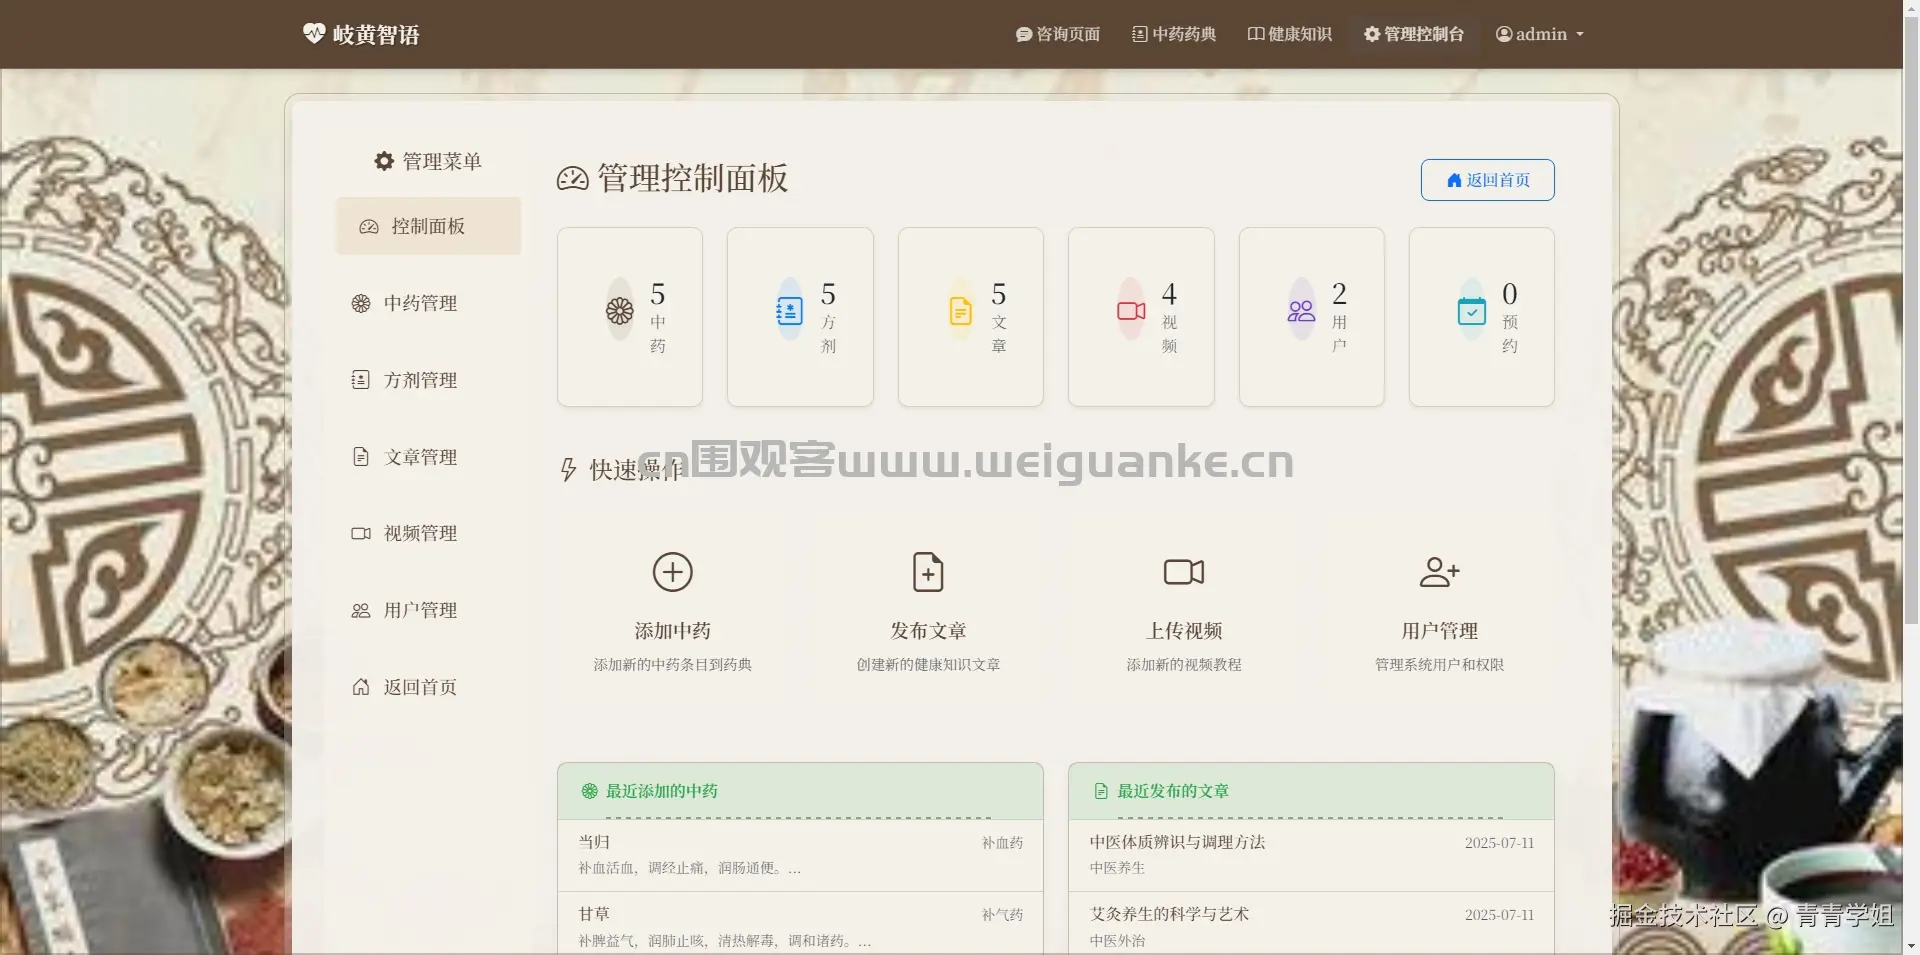1920x955 pixels.
Task: Click the scrollbar up arrow
Action: coord(1911,8)
